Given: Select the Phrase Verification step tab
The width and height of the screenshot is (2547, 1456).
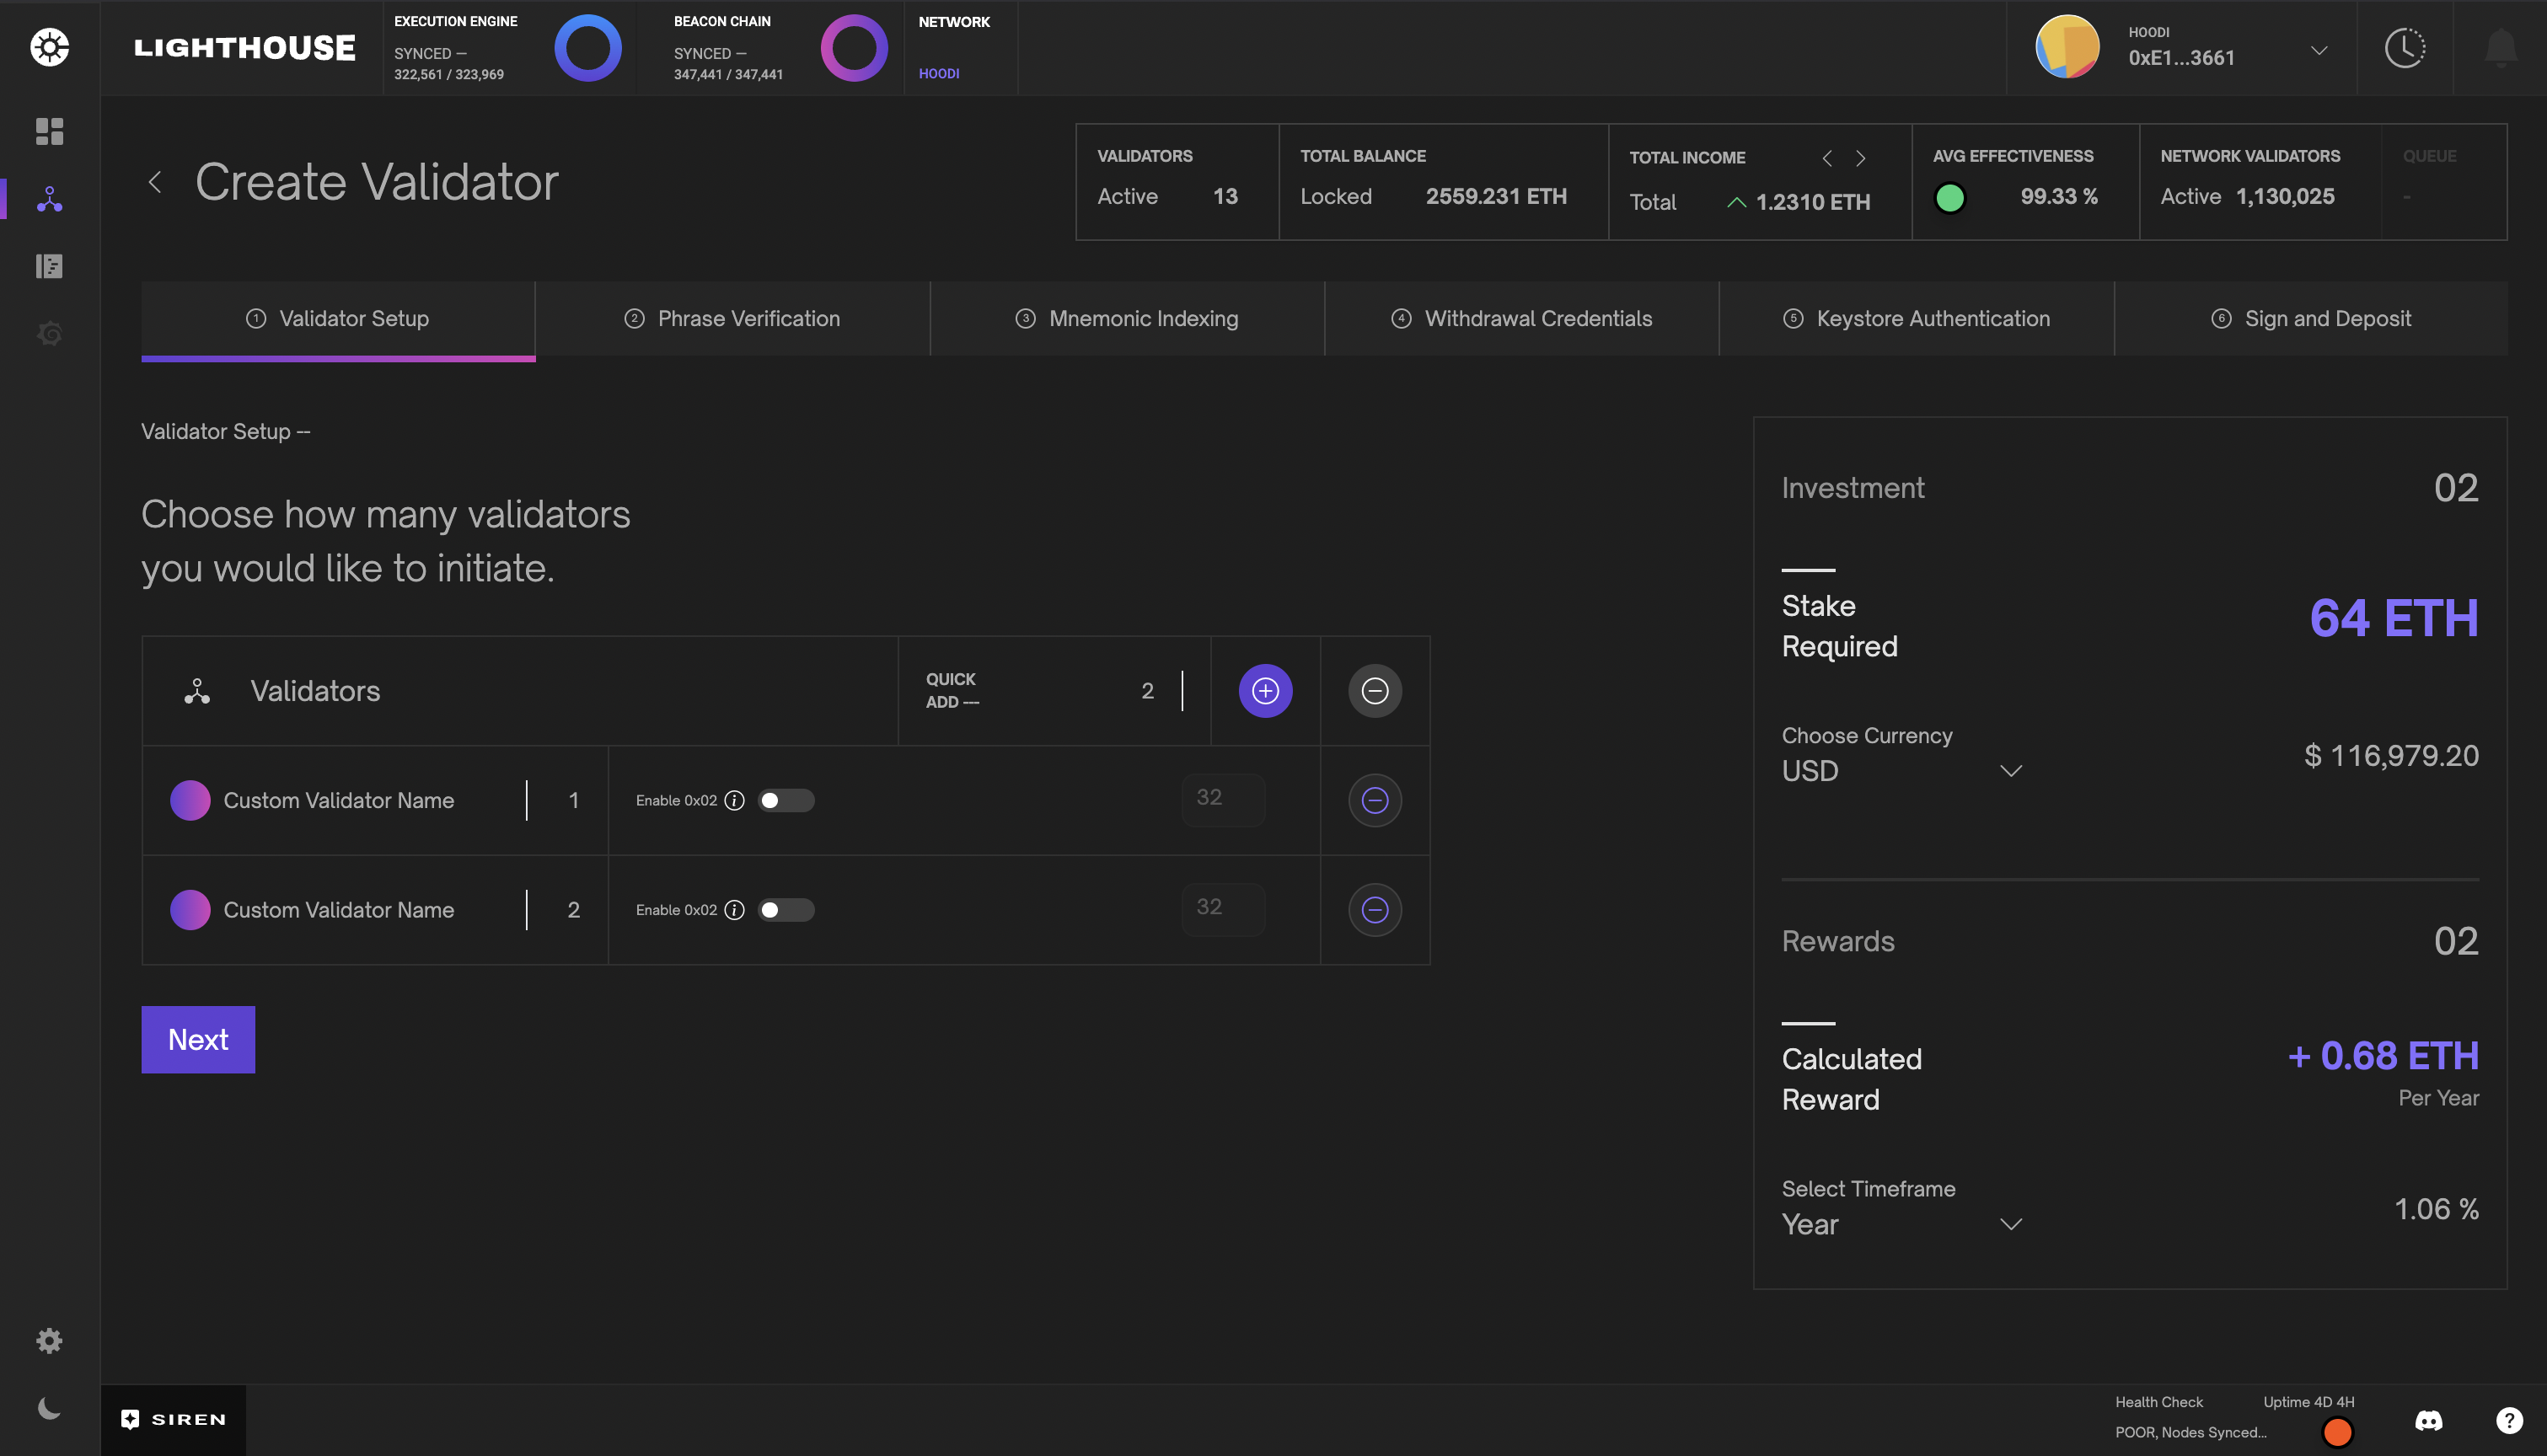Looking at the screenshot, I should 733,319.
